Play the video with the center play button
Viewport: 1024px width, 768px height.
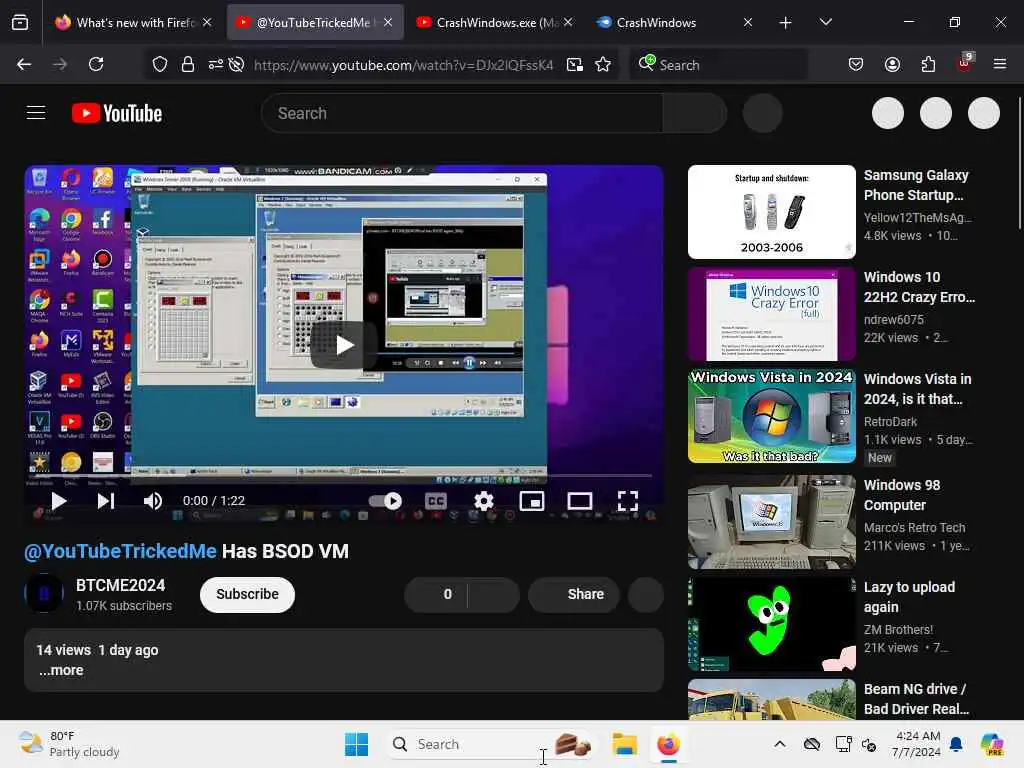[344, 345]
